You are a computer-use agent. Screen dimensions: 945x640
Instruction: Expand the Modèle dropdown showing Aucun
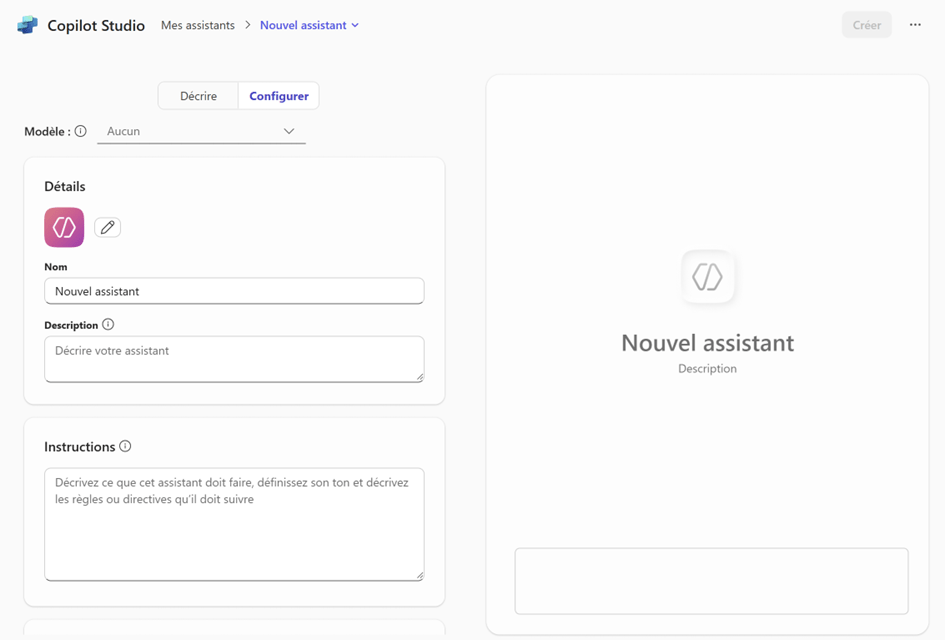201,131
